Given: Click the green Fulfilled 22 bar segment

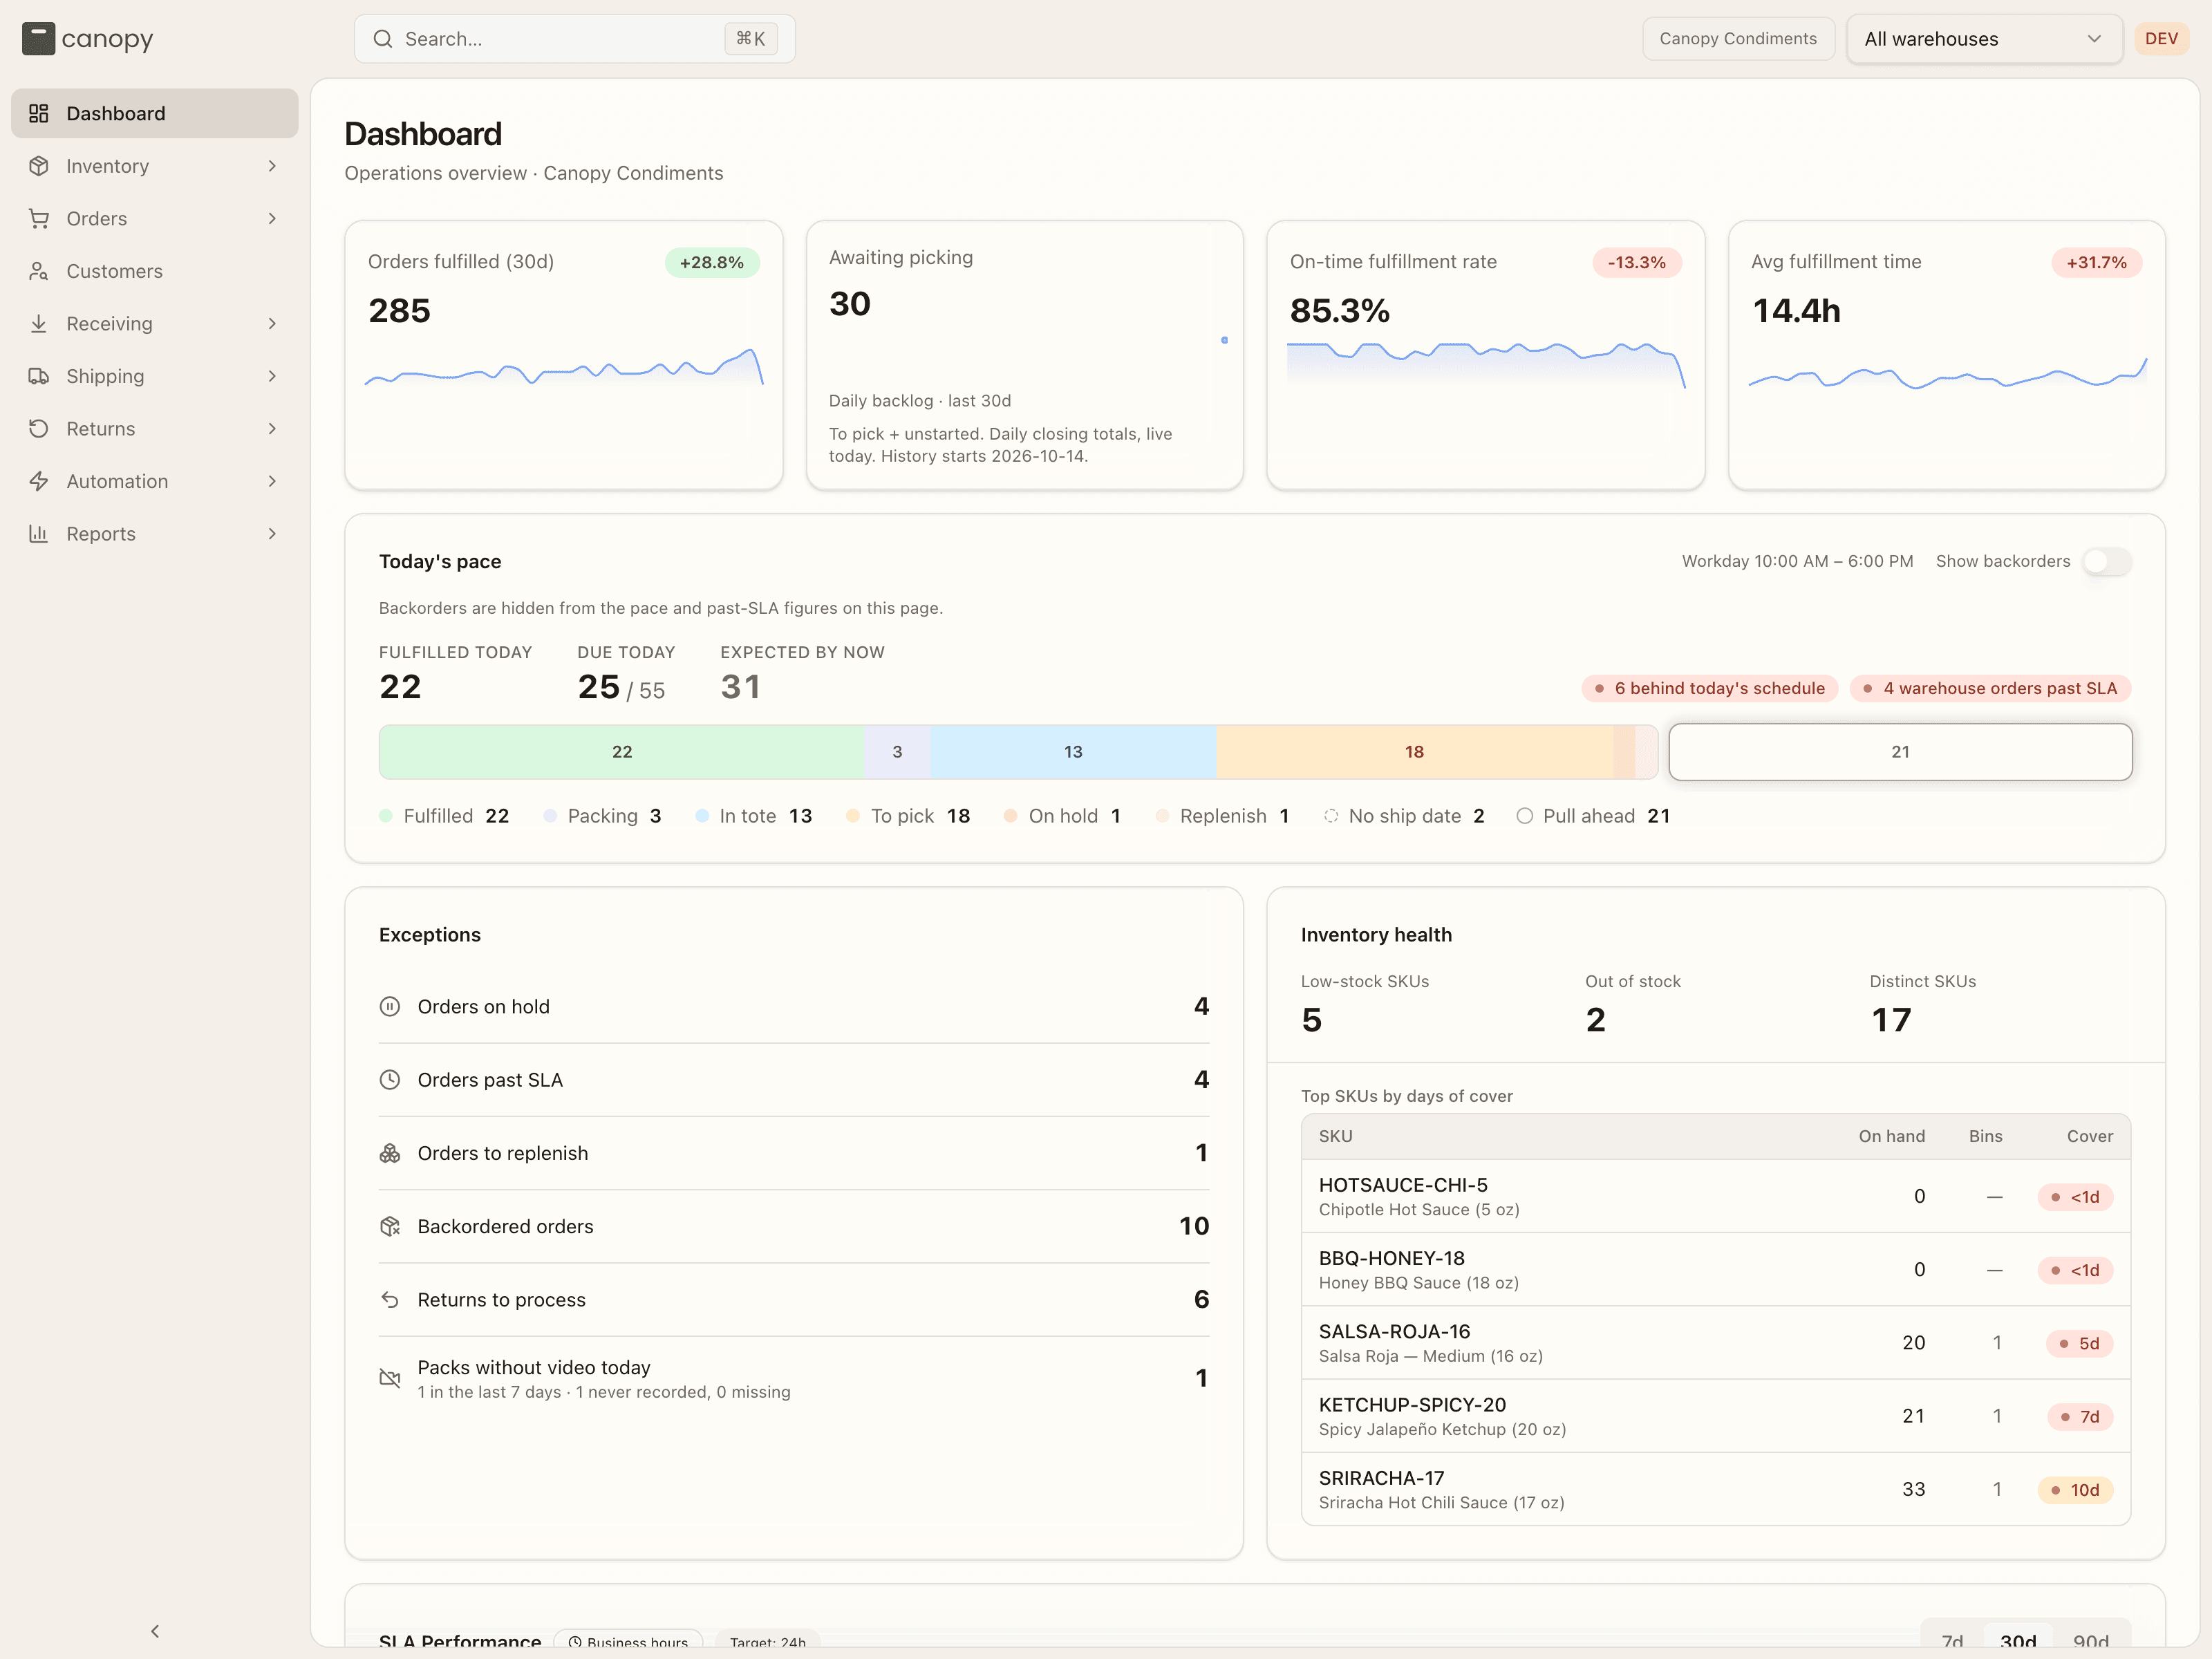Looking at the screenshot, I should (621, 752).
